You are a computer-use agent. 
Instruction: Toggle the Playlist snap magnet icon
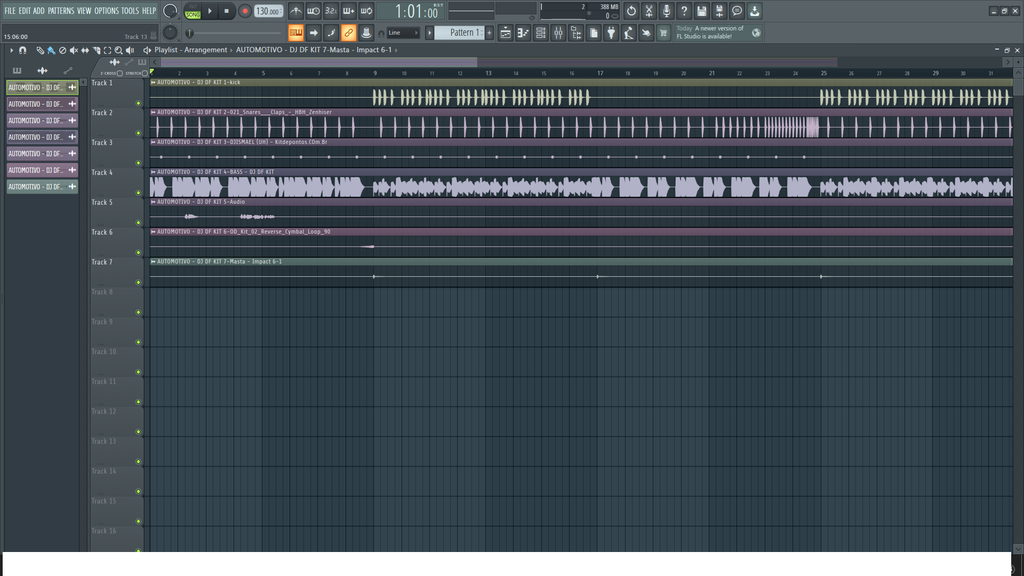[x=23, y=50]
